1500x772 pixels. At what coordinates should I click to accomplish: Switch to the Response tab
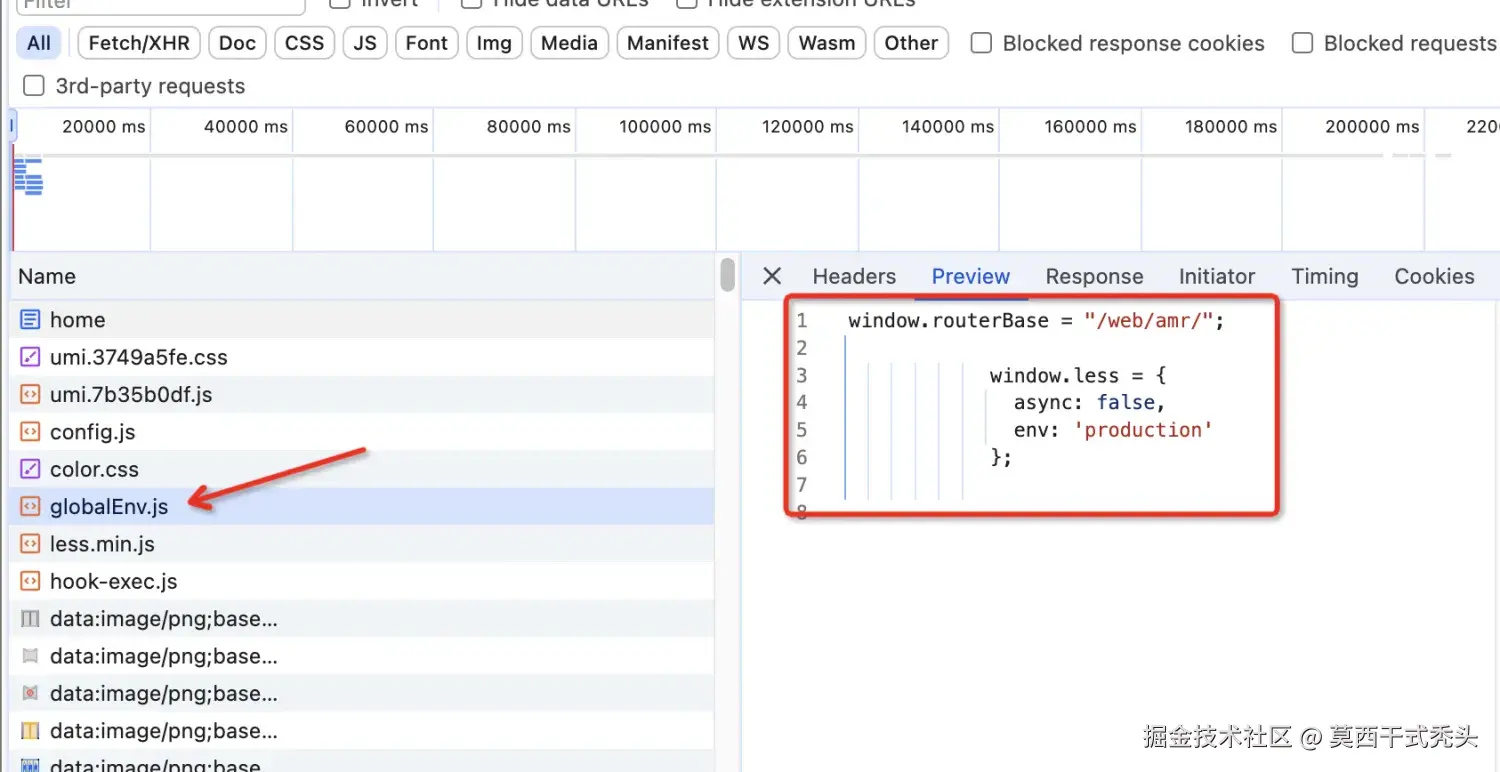(1094, 277)
